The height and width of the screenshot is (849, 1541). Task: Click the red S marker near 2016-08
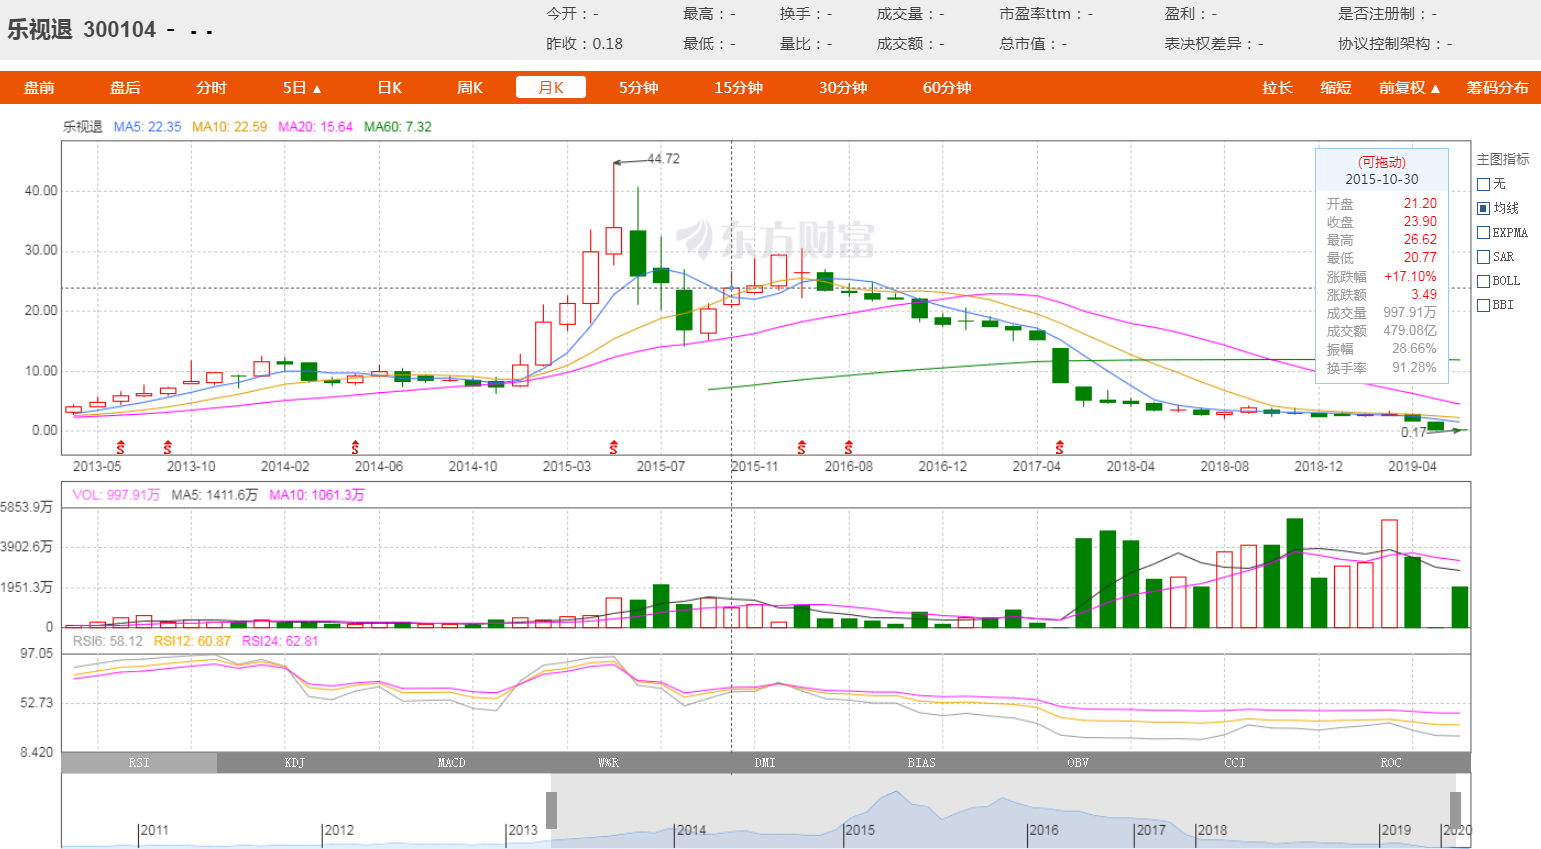click(x=848, y=447)
